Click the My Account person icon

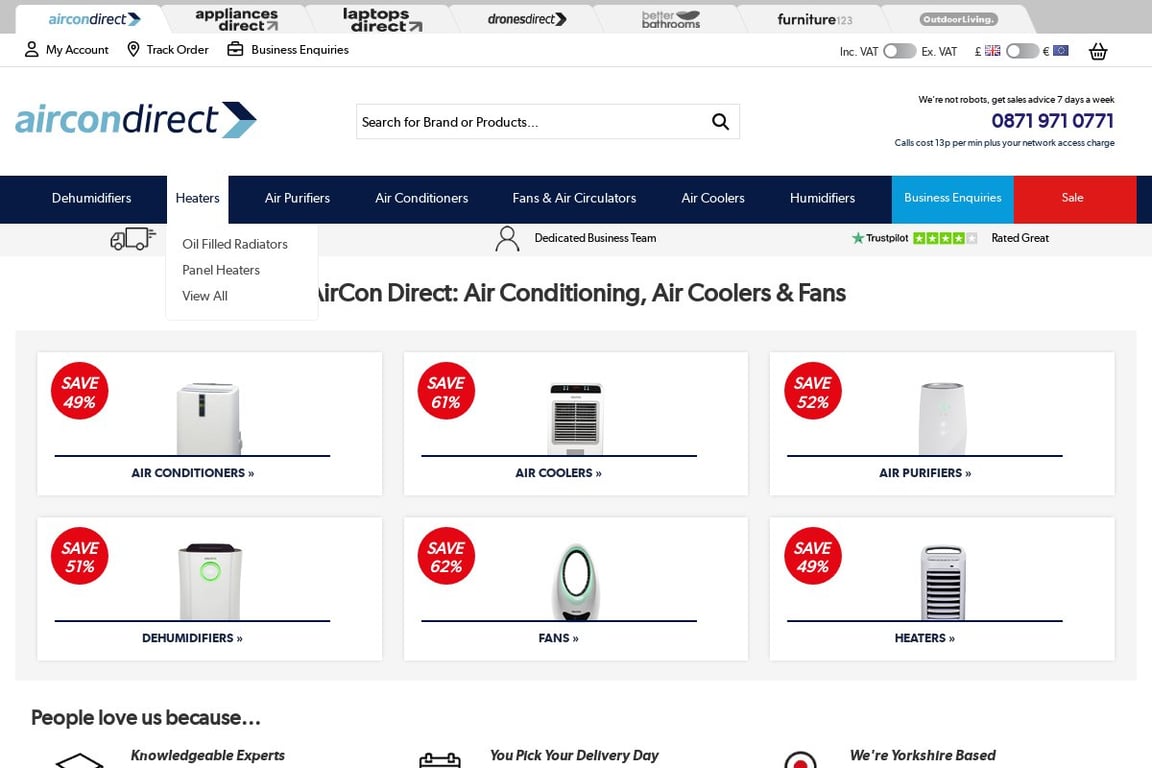(31, 49)
